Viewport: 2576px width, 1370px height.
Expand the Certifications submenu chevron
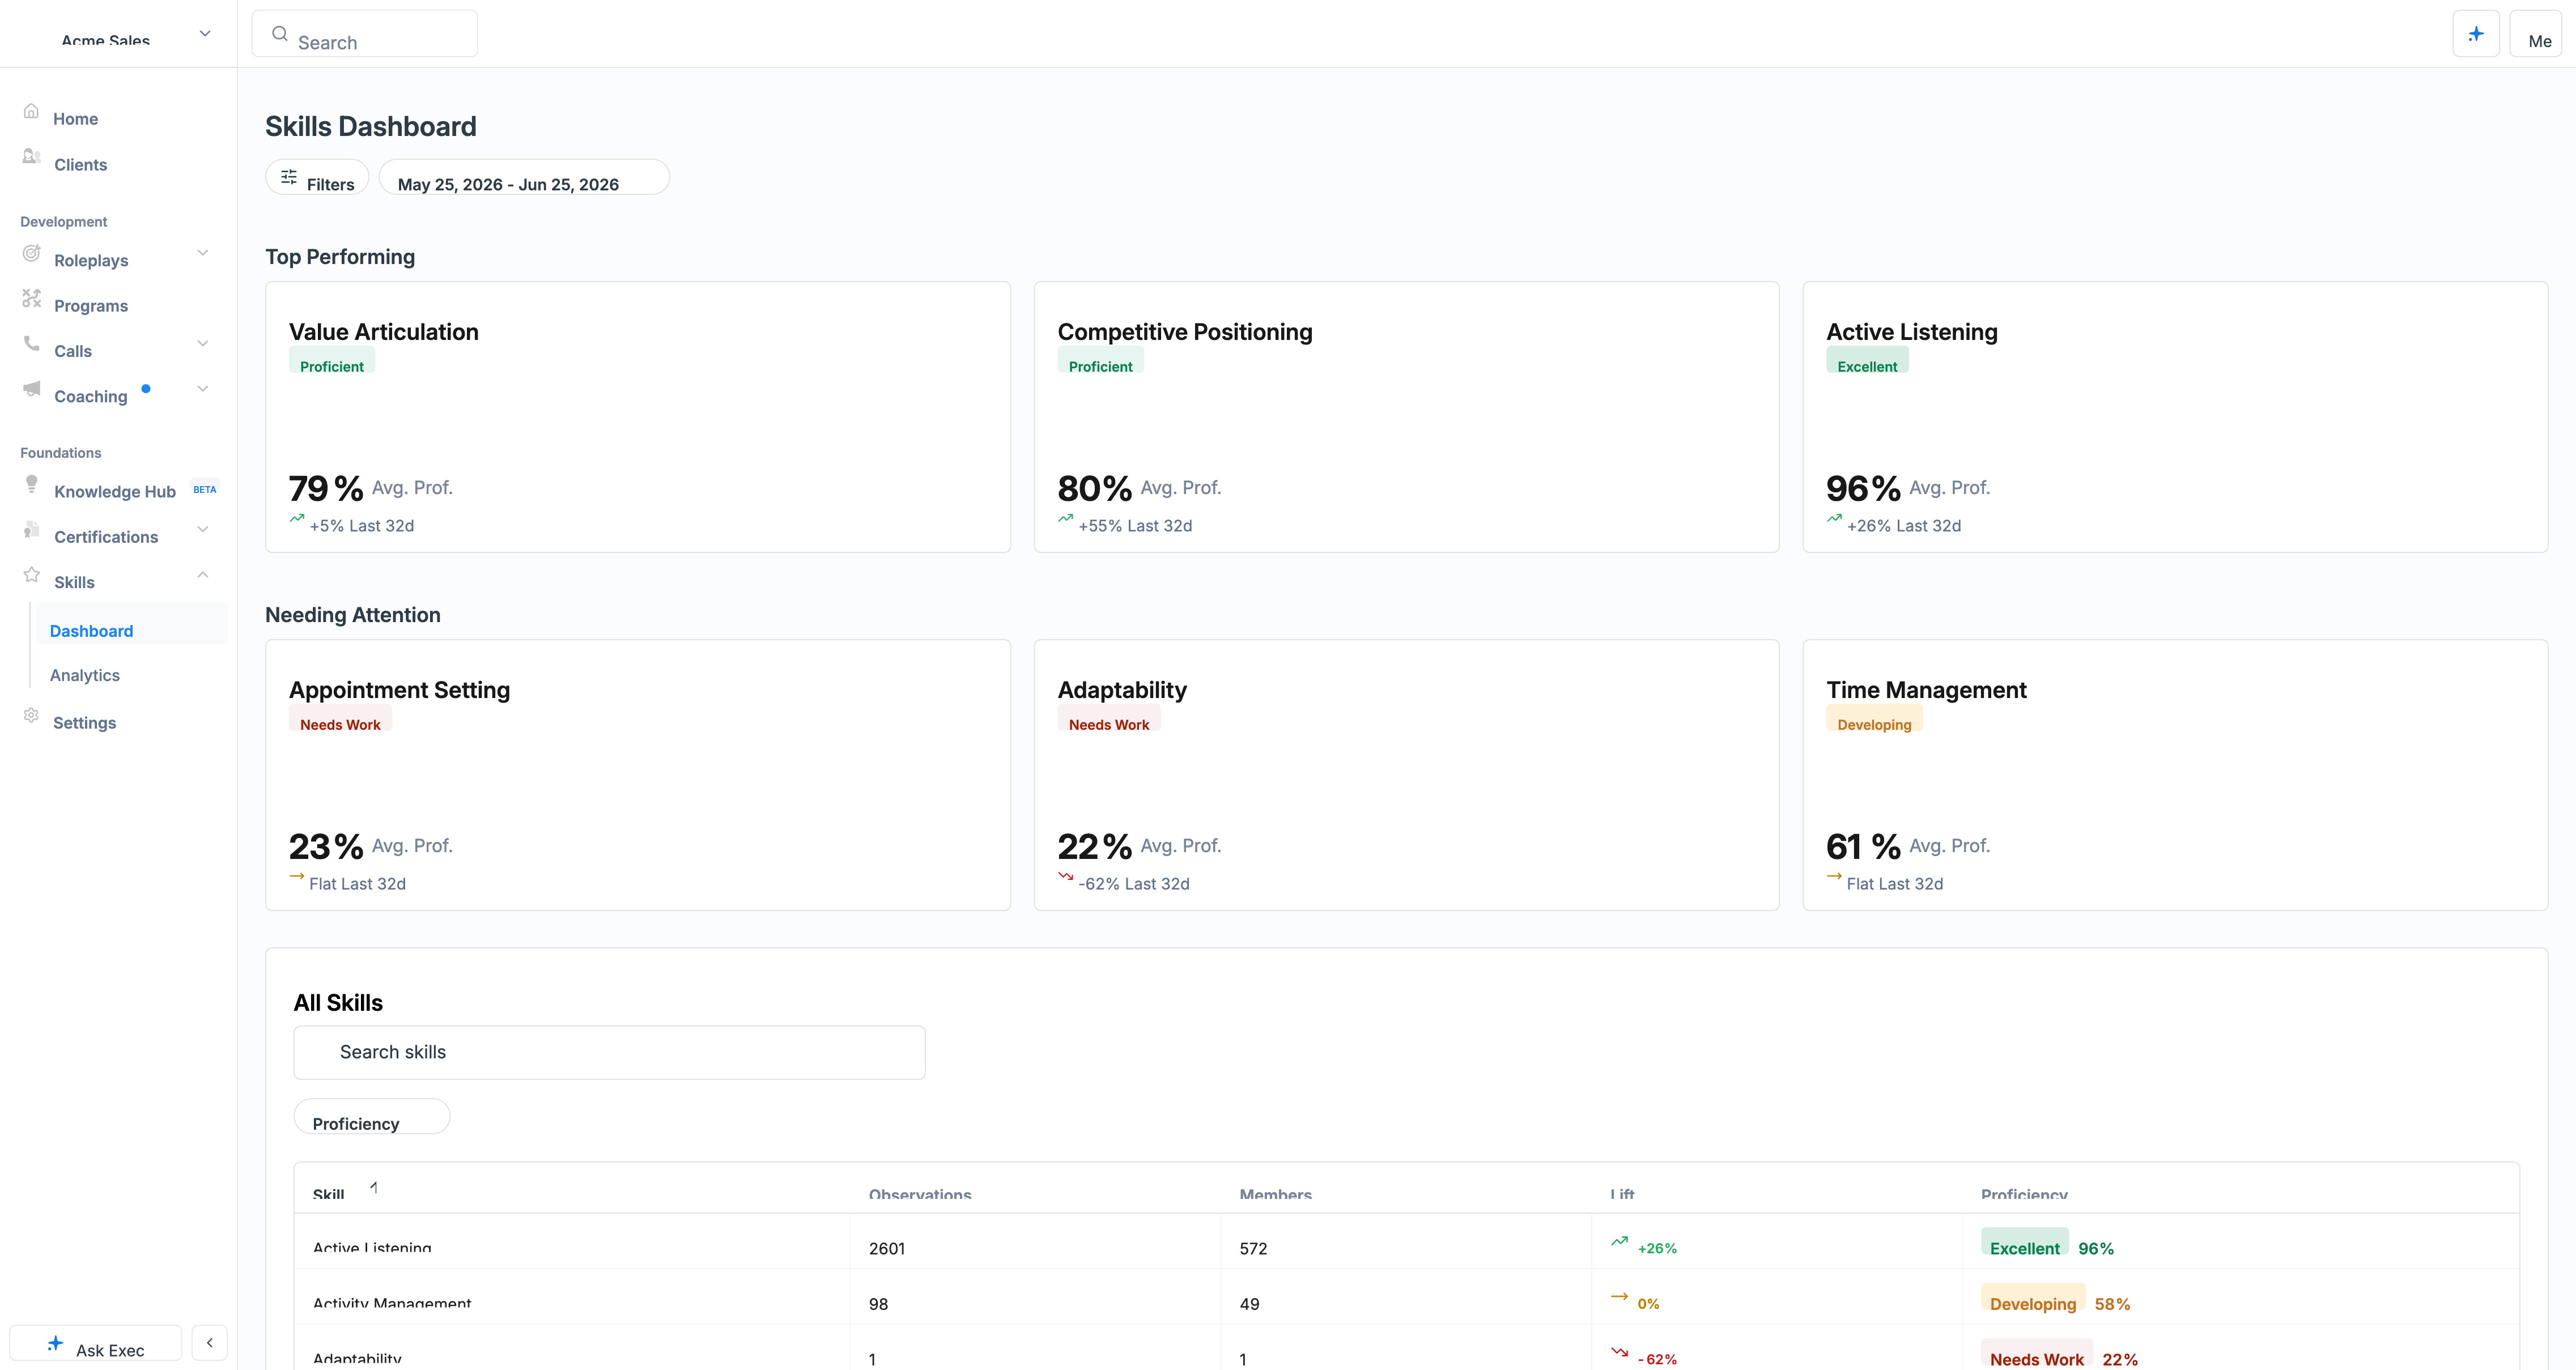(x=203, y=529)
